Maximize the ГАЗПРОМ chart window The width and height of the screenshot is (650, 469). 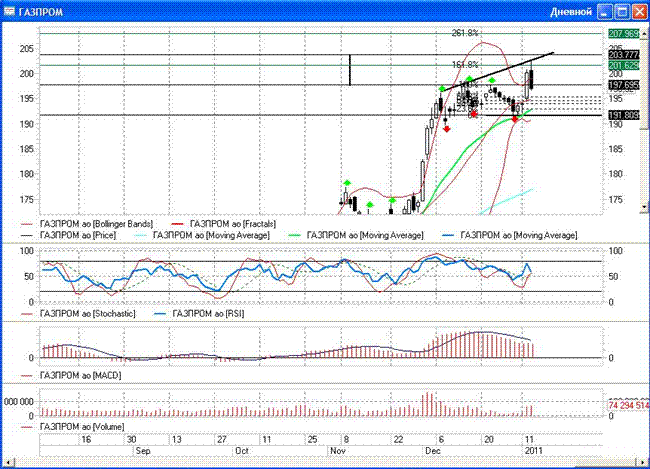(622, 12)
